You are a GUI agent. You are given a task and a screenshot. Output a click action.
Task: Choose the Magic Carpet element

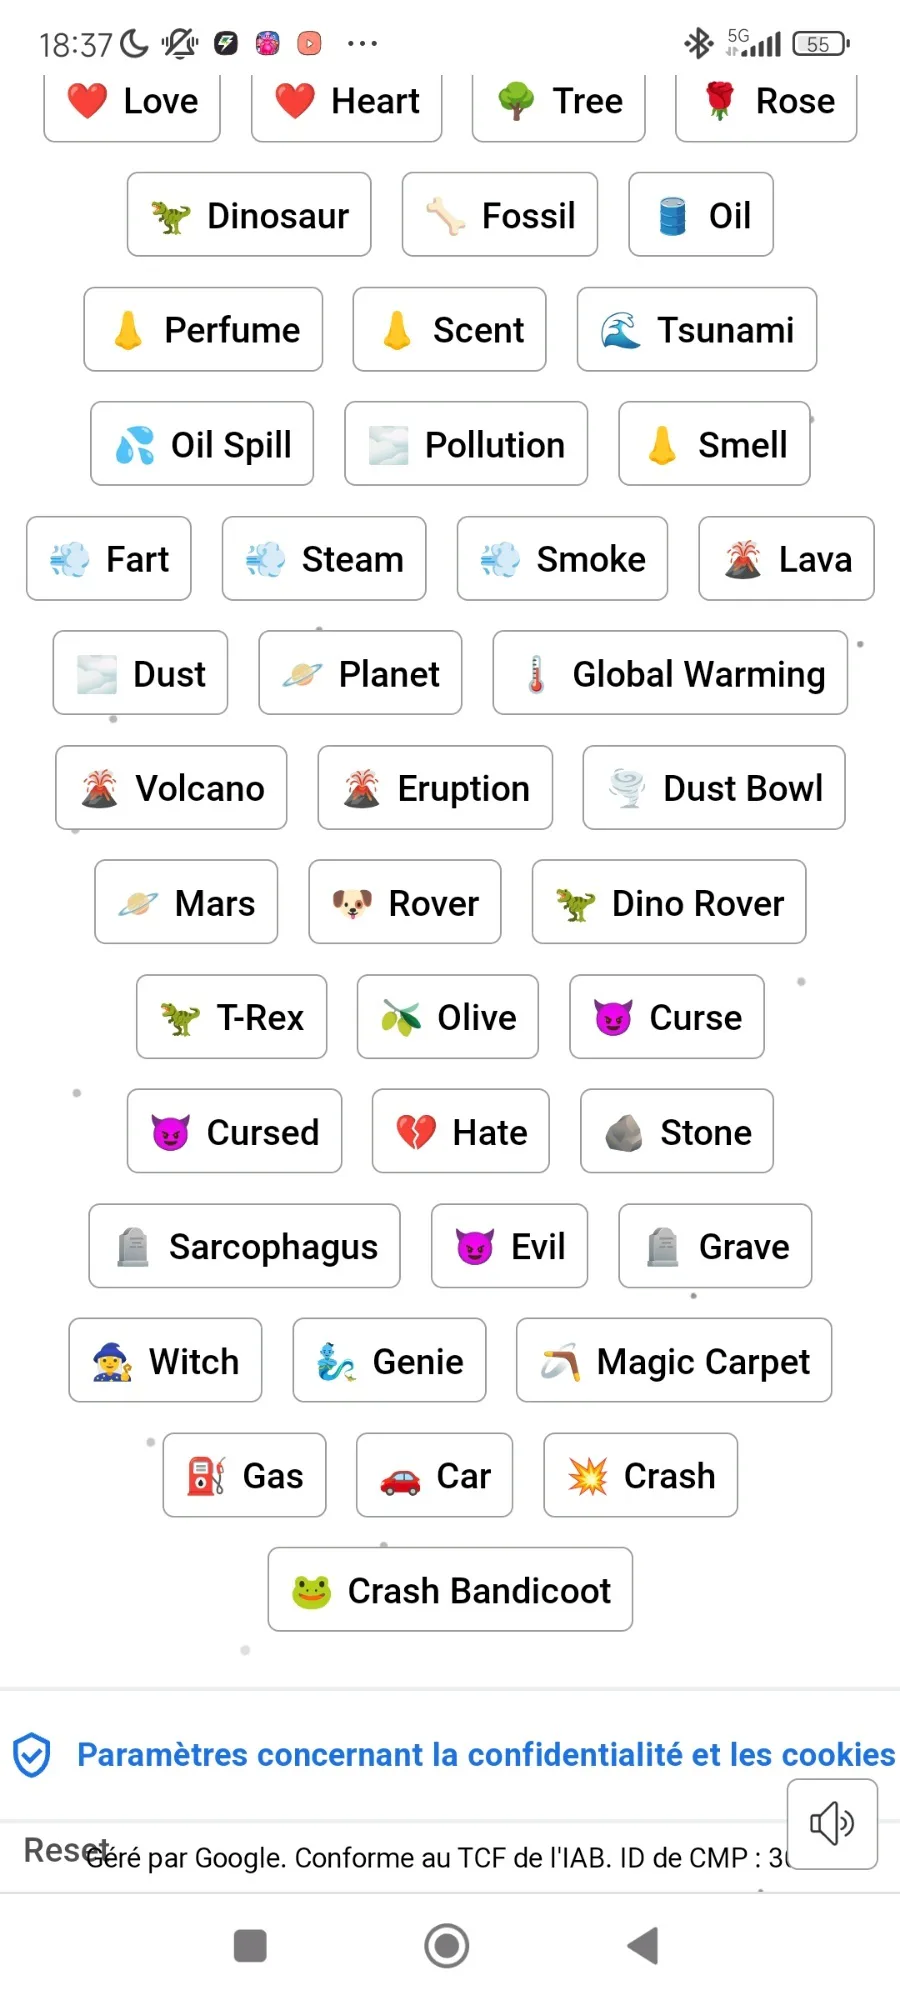click(x=674, y=1361)
